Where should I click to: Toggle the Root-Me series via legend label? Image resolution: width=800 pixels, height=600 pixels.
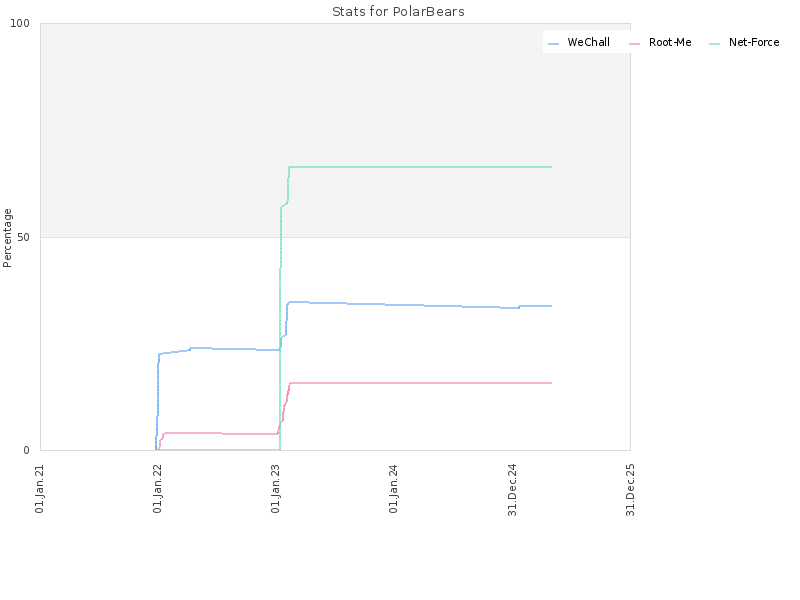point(670,42)
